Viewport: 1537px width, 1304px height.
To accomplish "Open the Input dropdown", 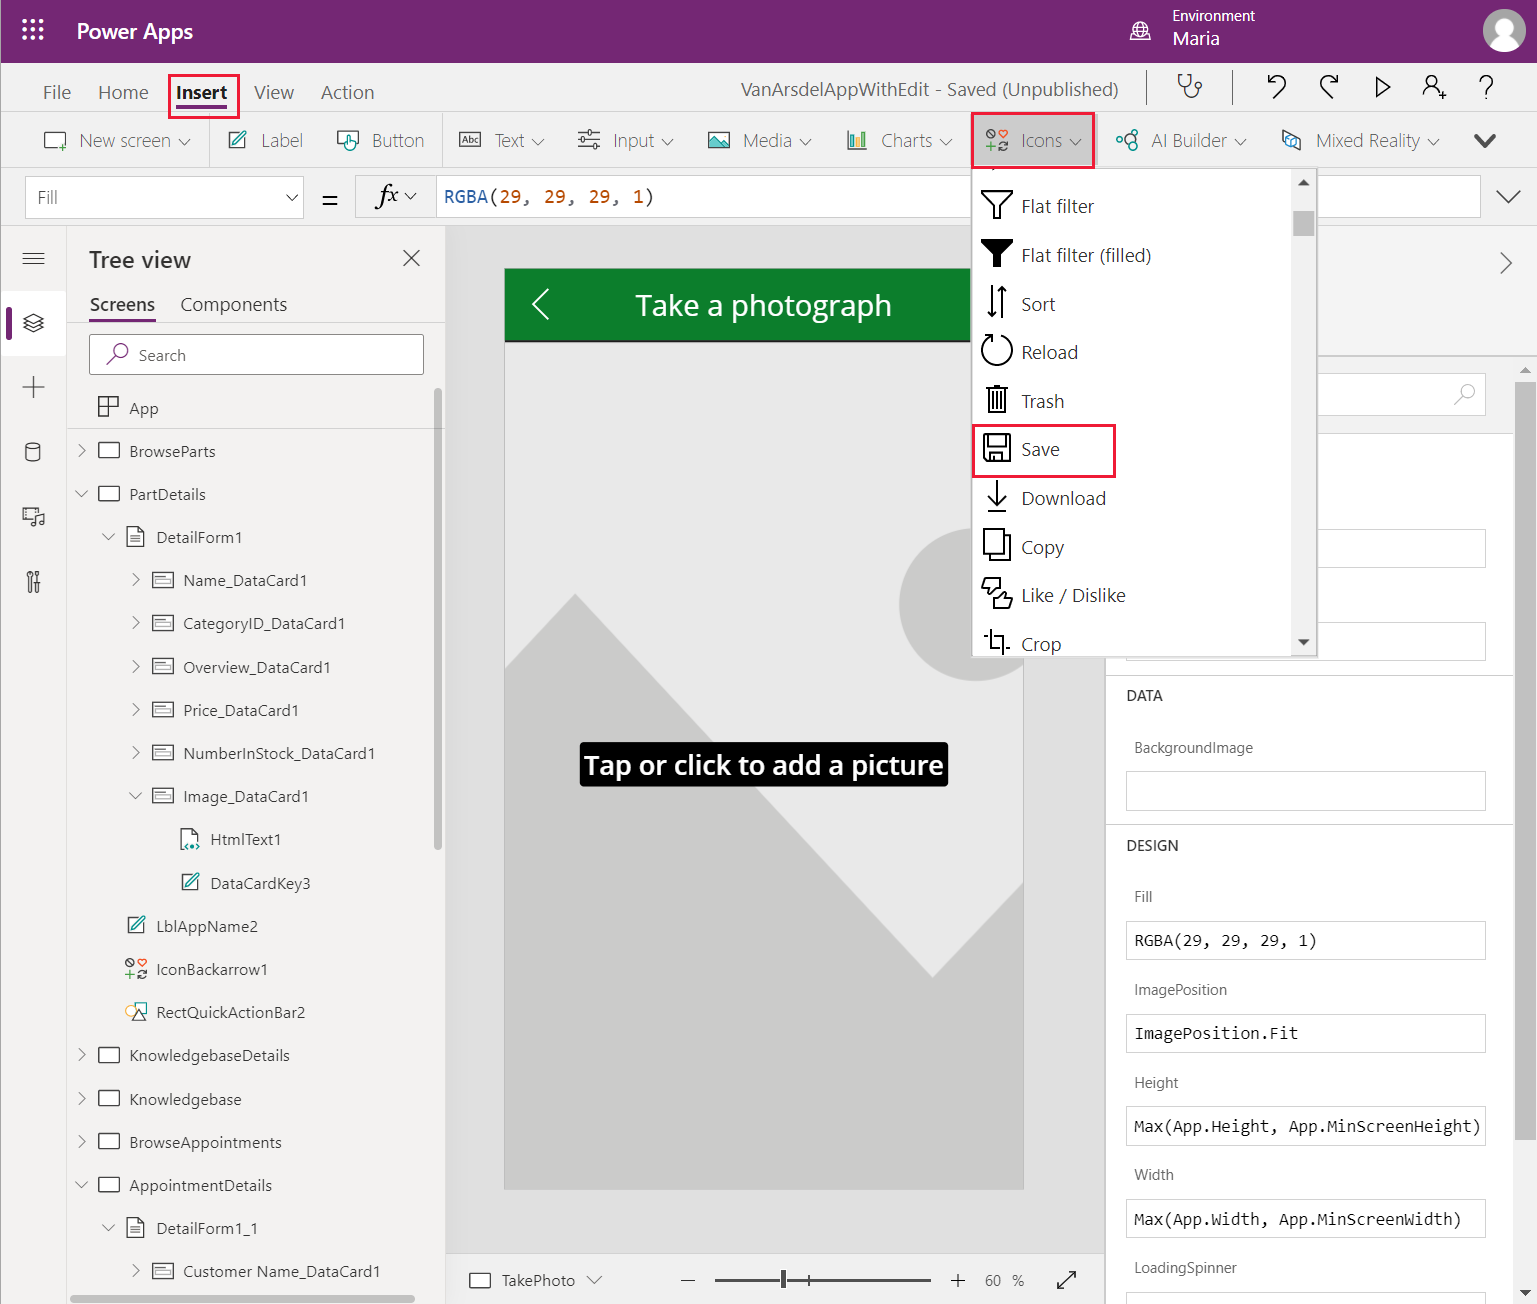I will [625, 140].
